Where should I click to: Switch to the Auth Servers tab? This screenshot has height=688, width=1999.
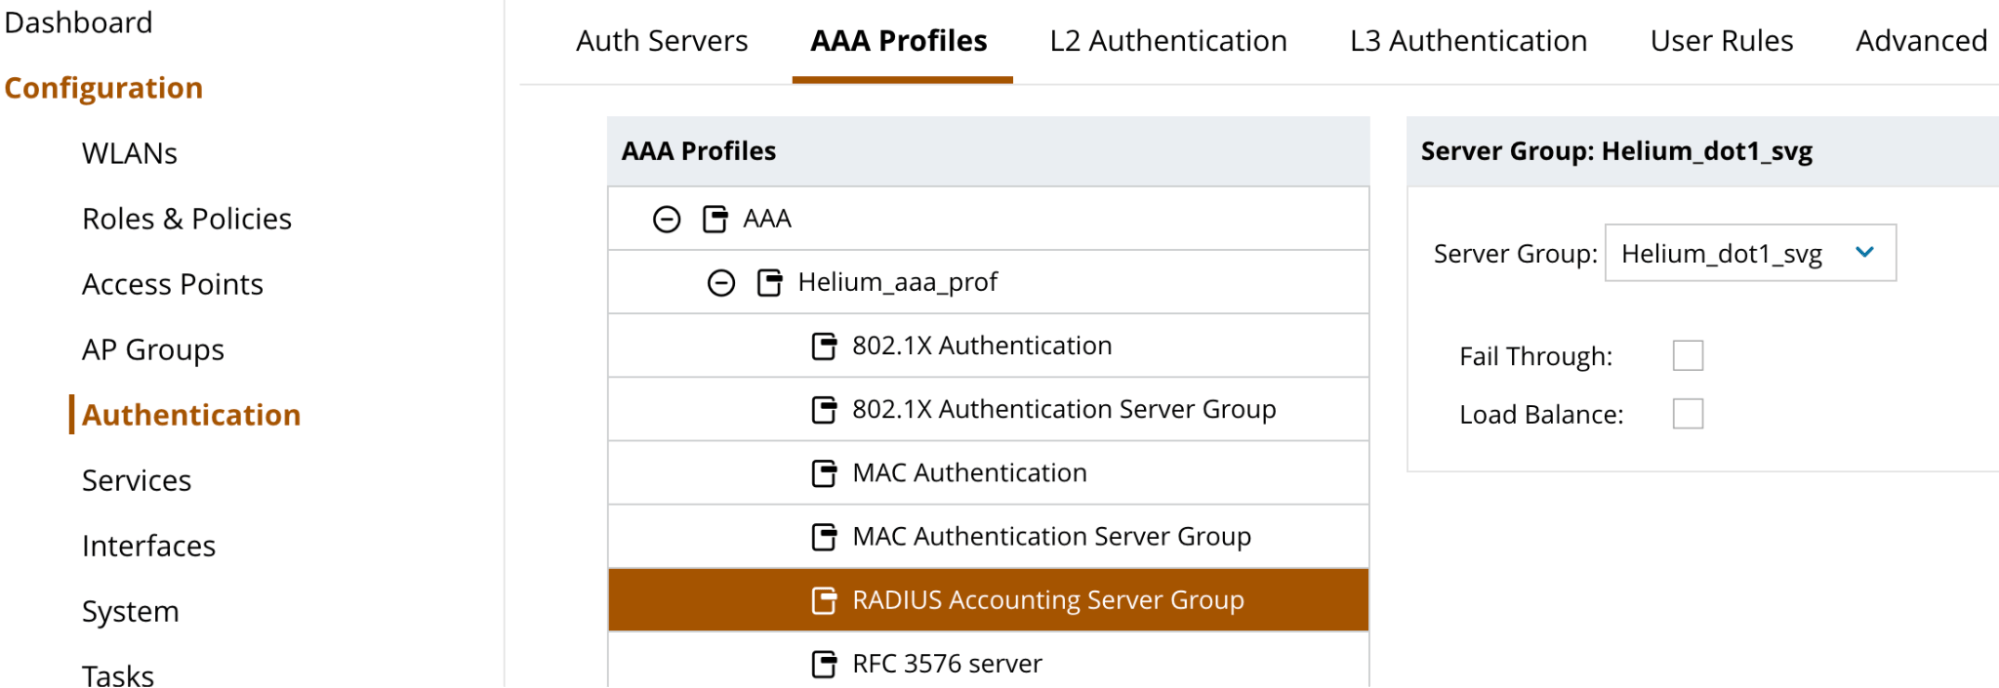[661, 41]
